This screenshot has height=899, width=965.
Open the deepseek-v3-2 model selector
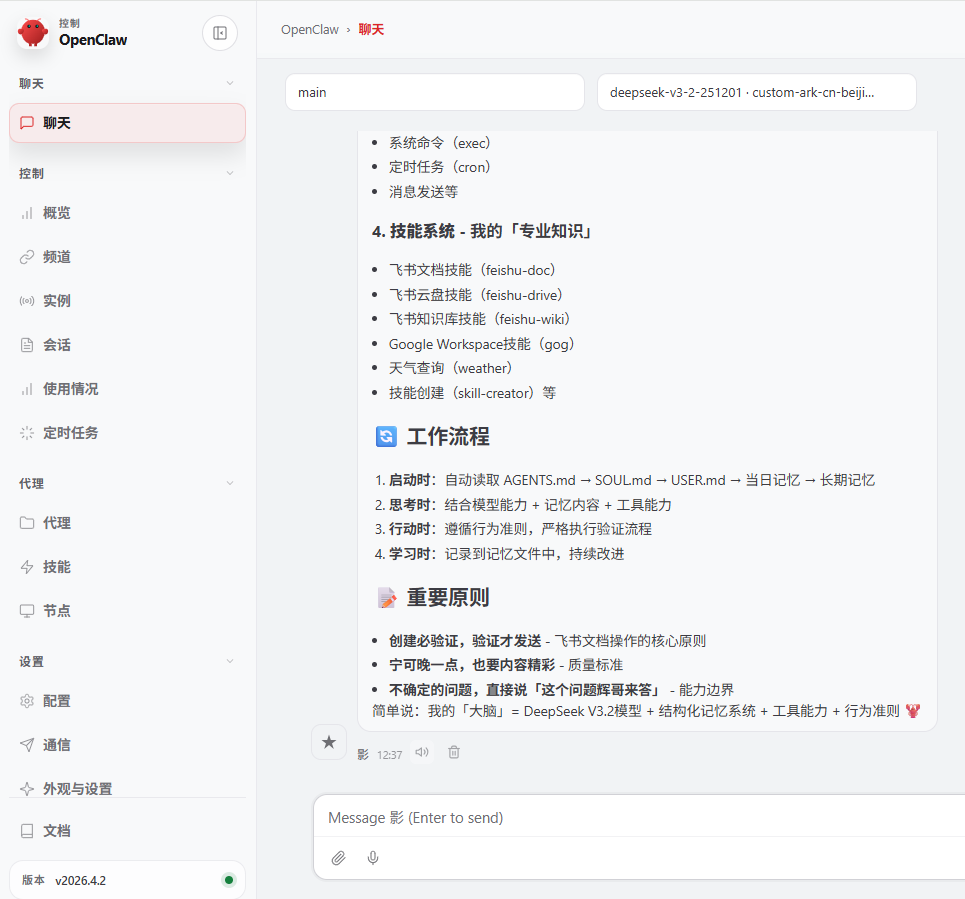point(757,91)
